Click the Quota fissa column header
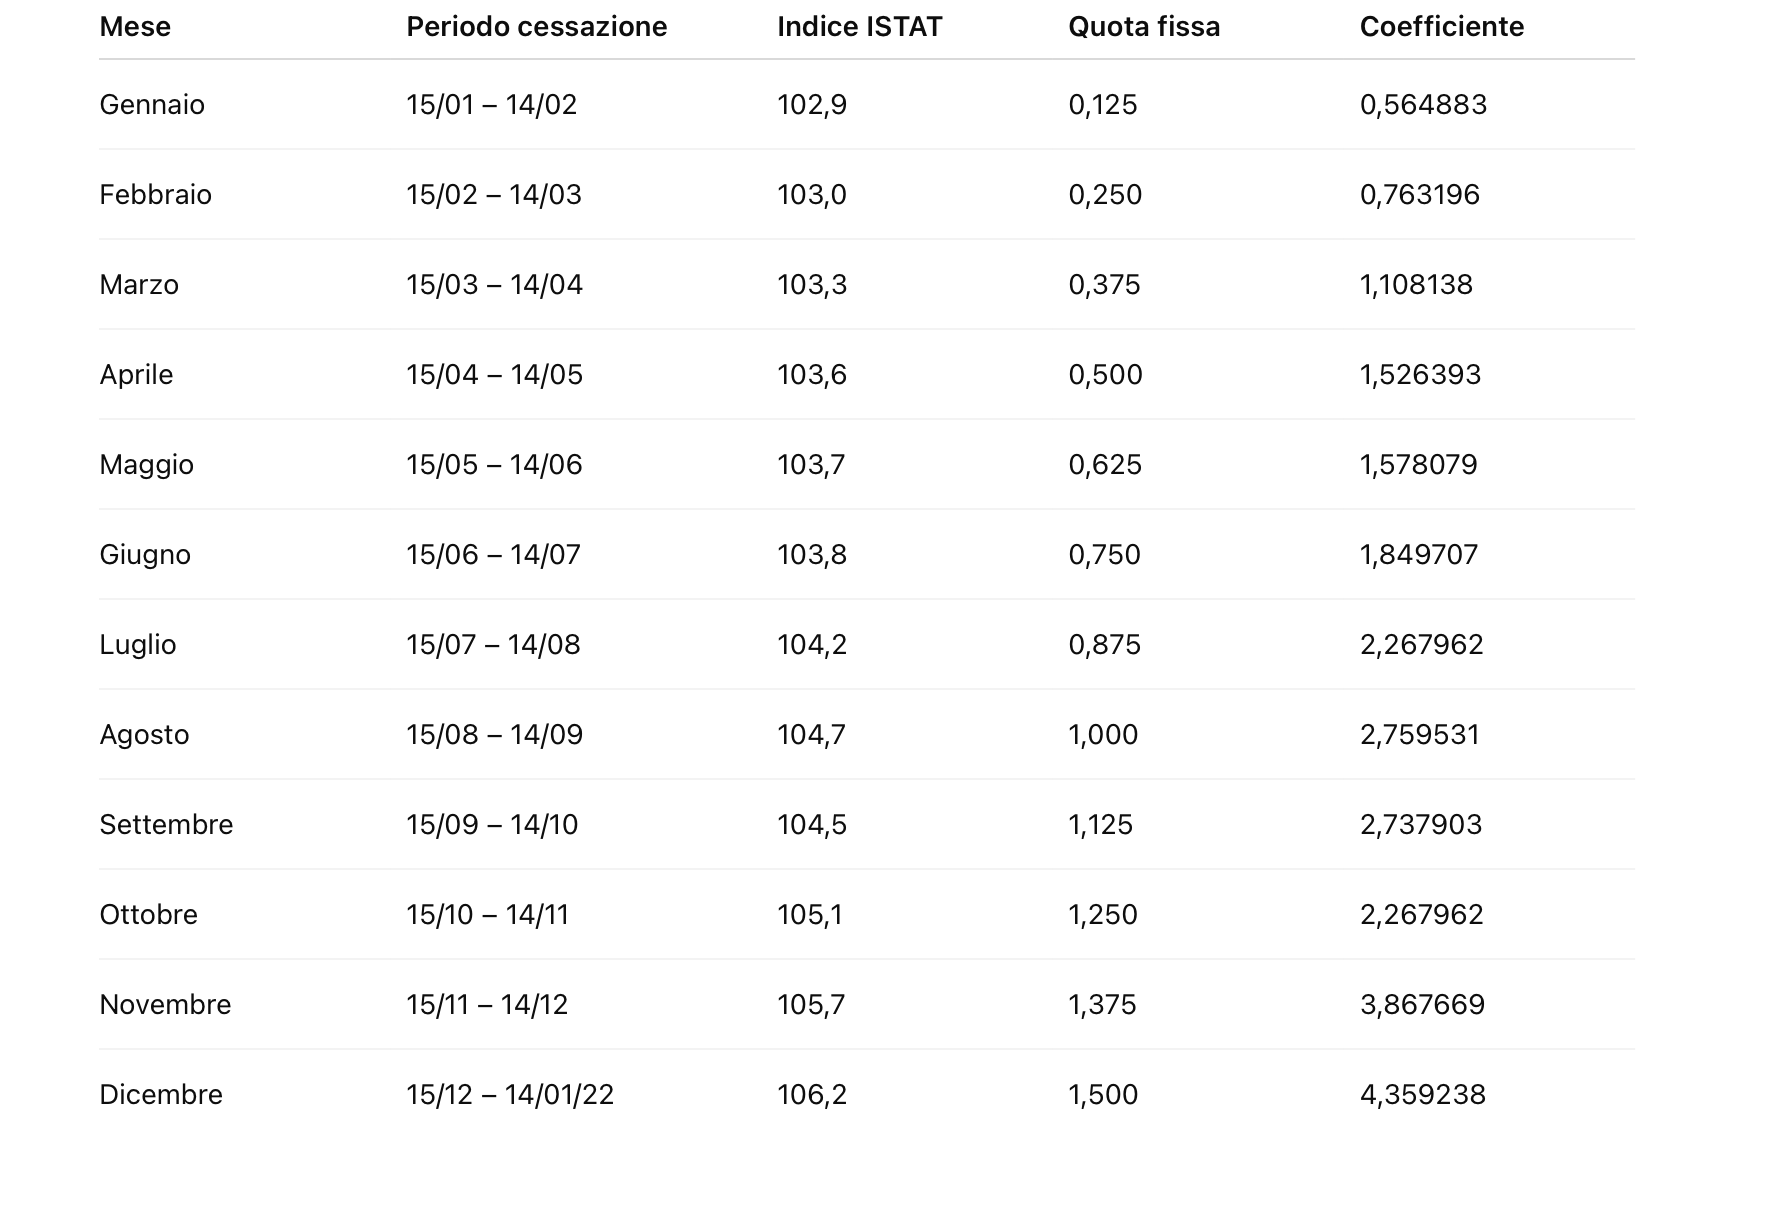 point(1144,27)
